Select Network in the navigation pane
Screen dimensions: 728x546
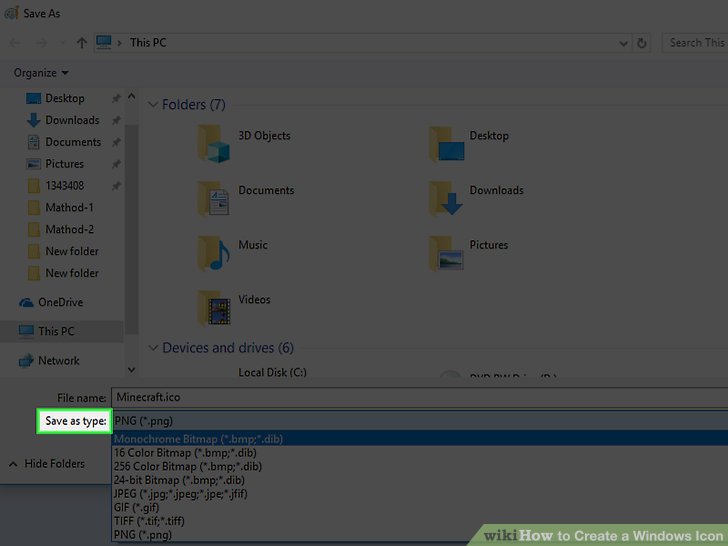58,361
